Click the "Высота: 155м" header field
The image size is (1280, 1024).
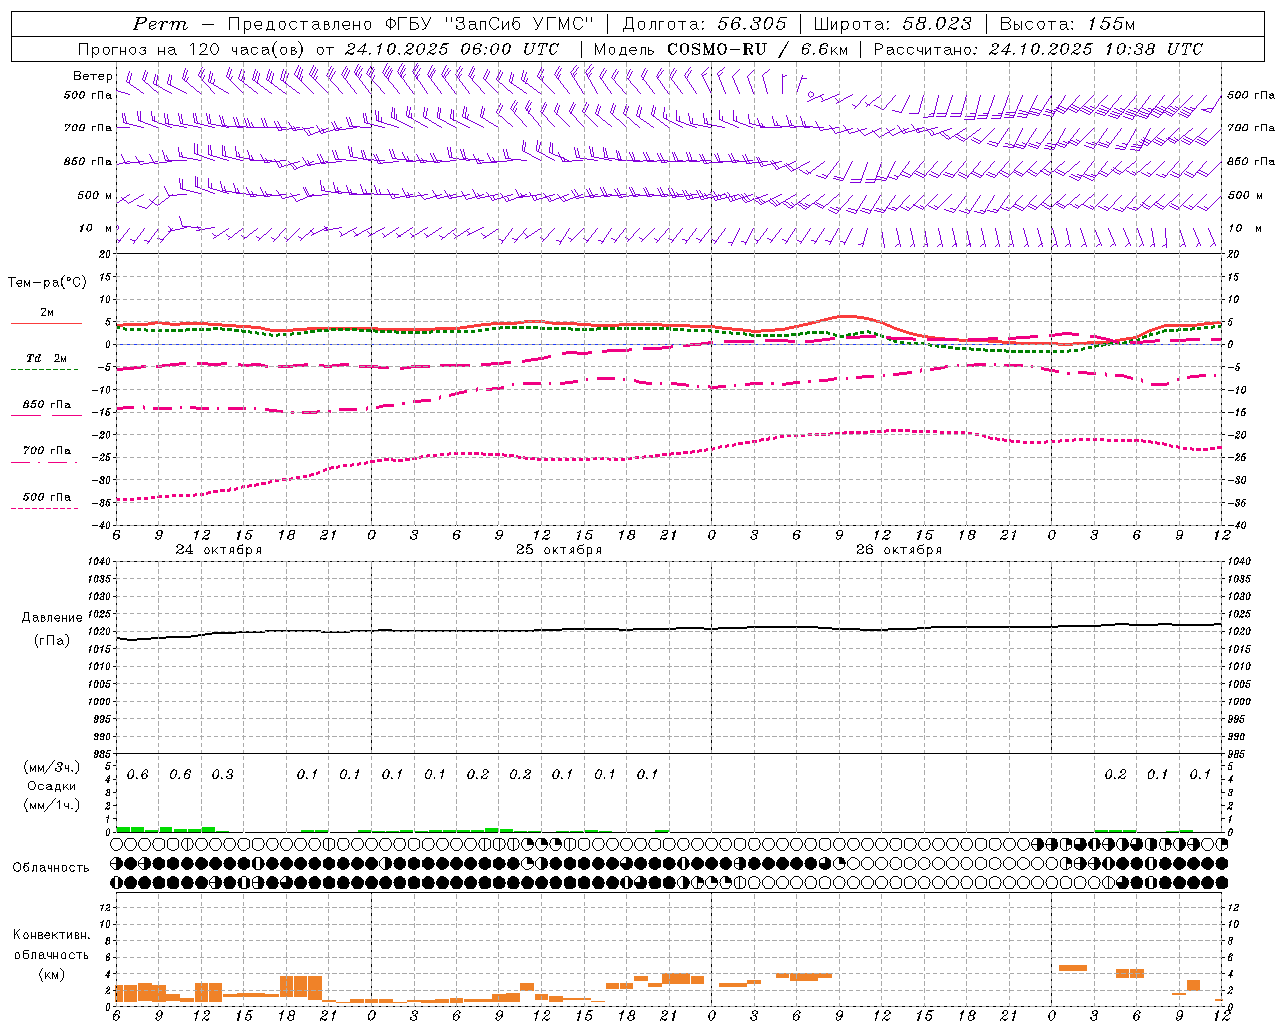[x=1068, y=24]
